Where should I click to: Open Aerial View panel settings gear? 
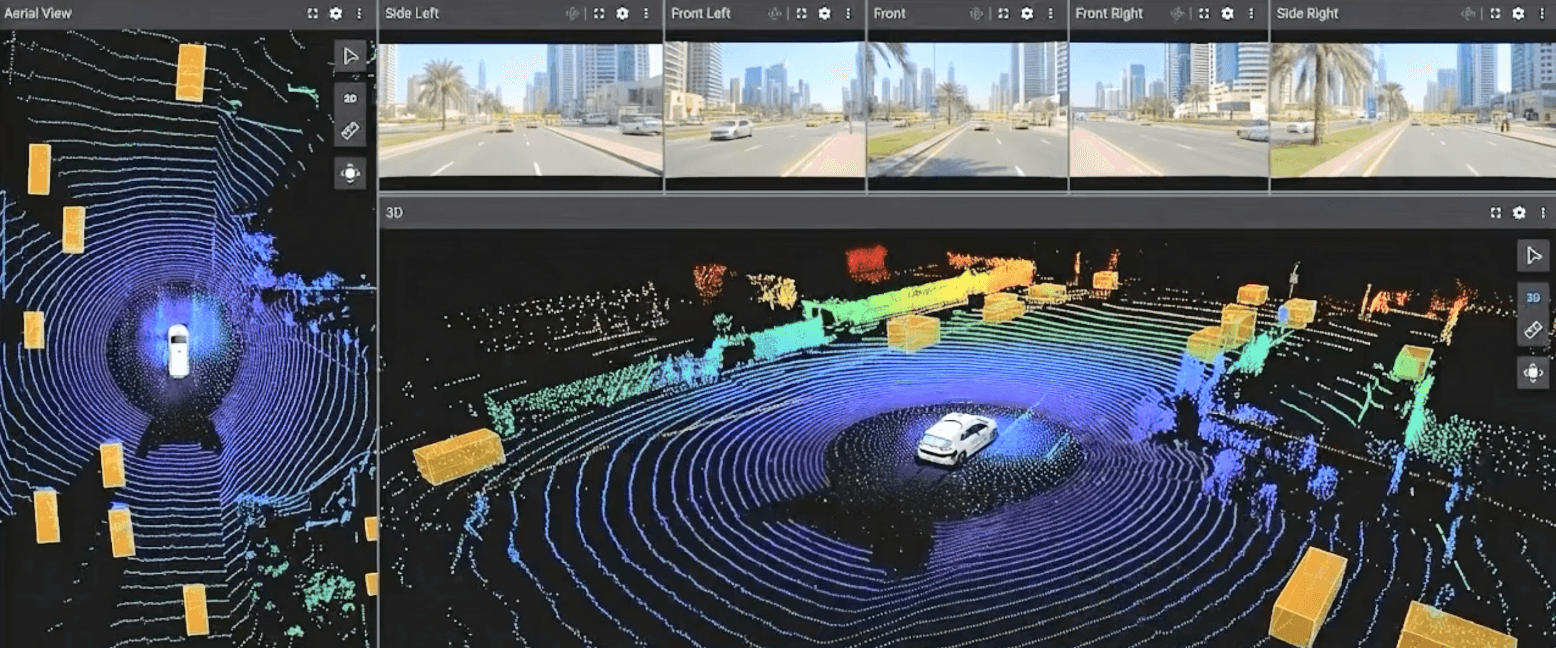[x=336, y=14]
